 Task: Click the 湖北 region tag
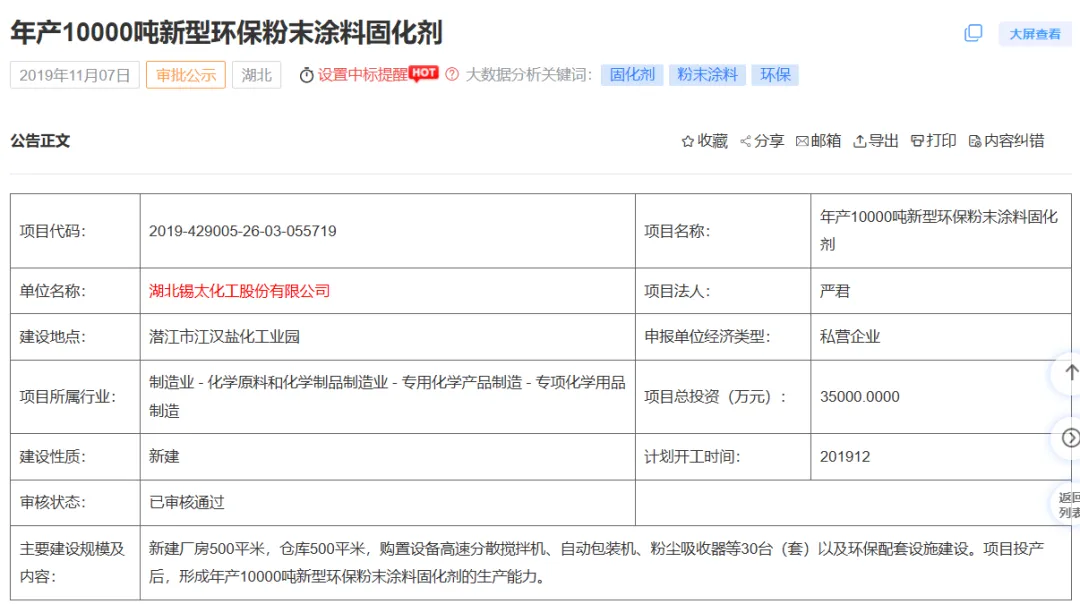click(257, 75)
